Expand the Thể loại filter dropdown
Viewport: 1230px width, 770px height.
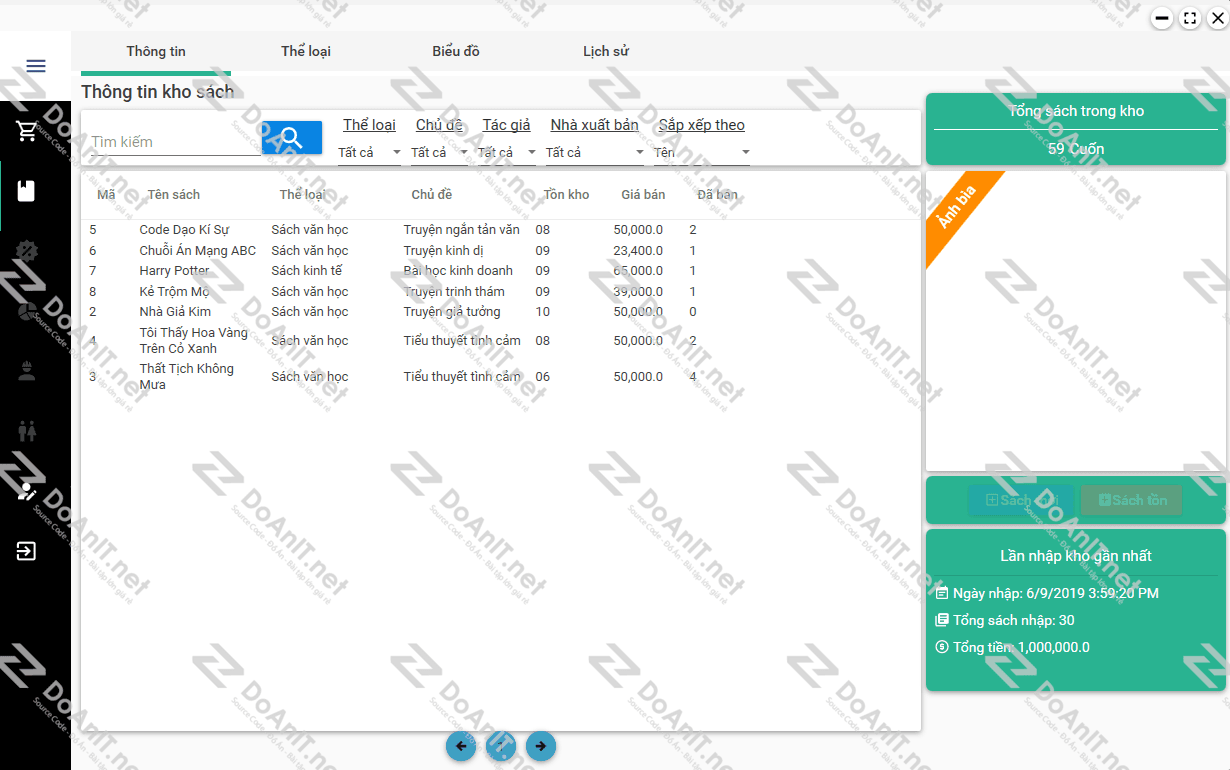(x=369, y=153)
